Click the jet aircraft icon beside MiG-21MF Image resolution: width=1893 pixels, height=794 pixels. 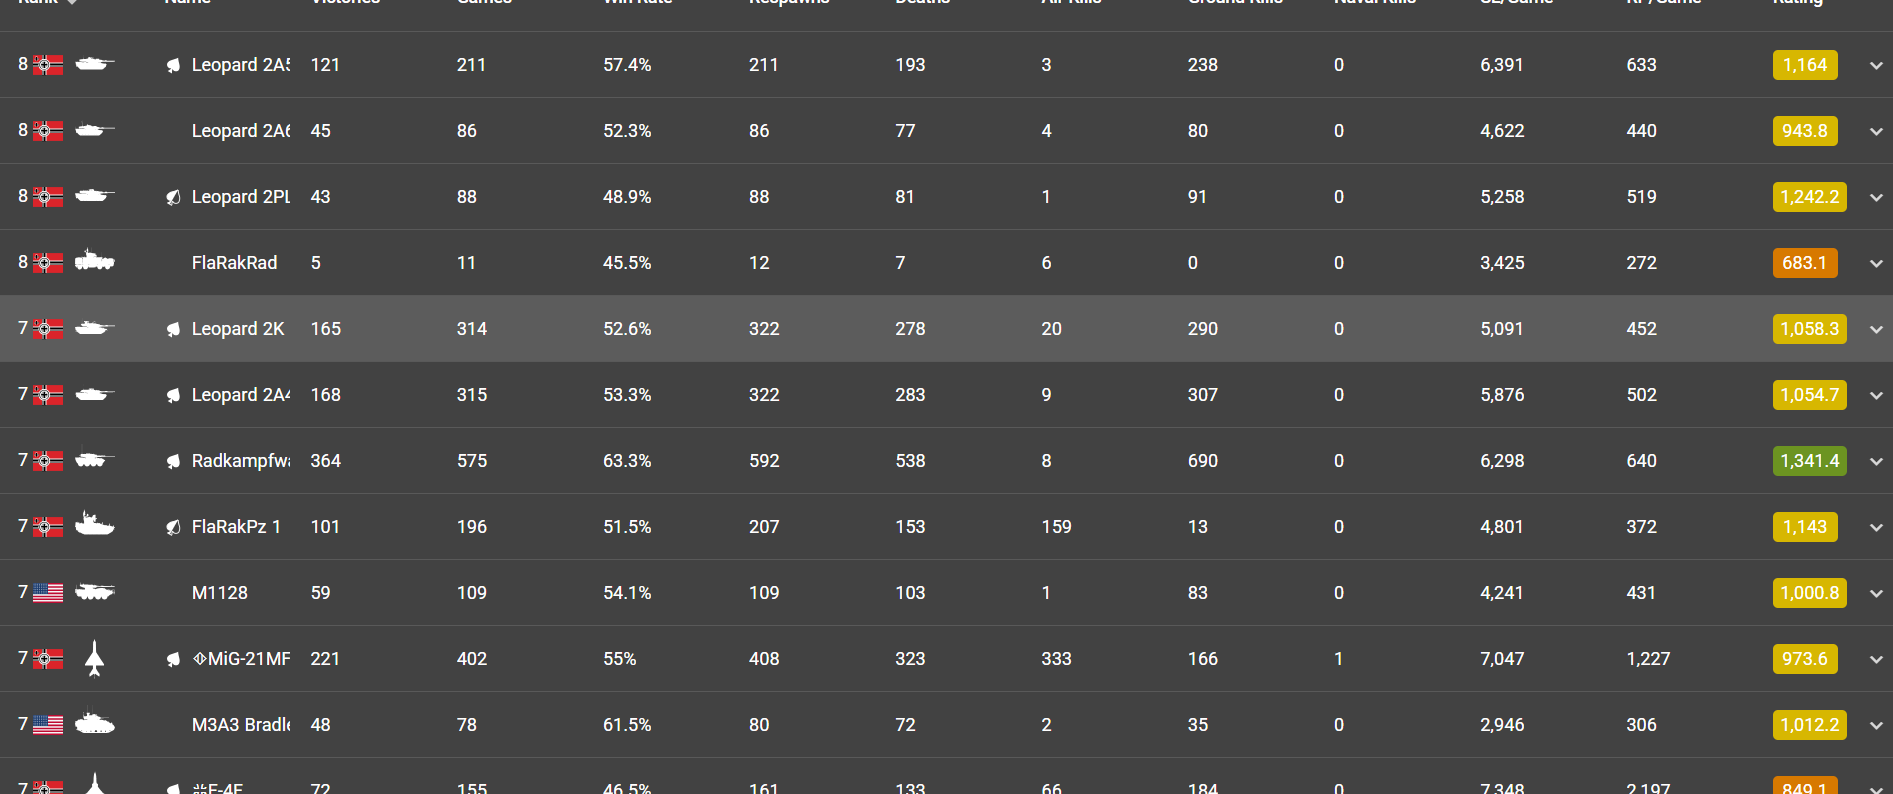[94, 658]
